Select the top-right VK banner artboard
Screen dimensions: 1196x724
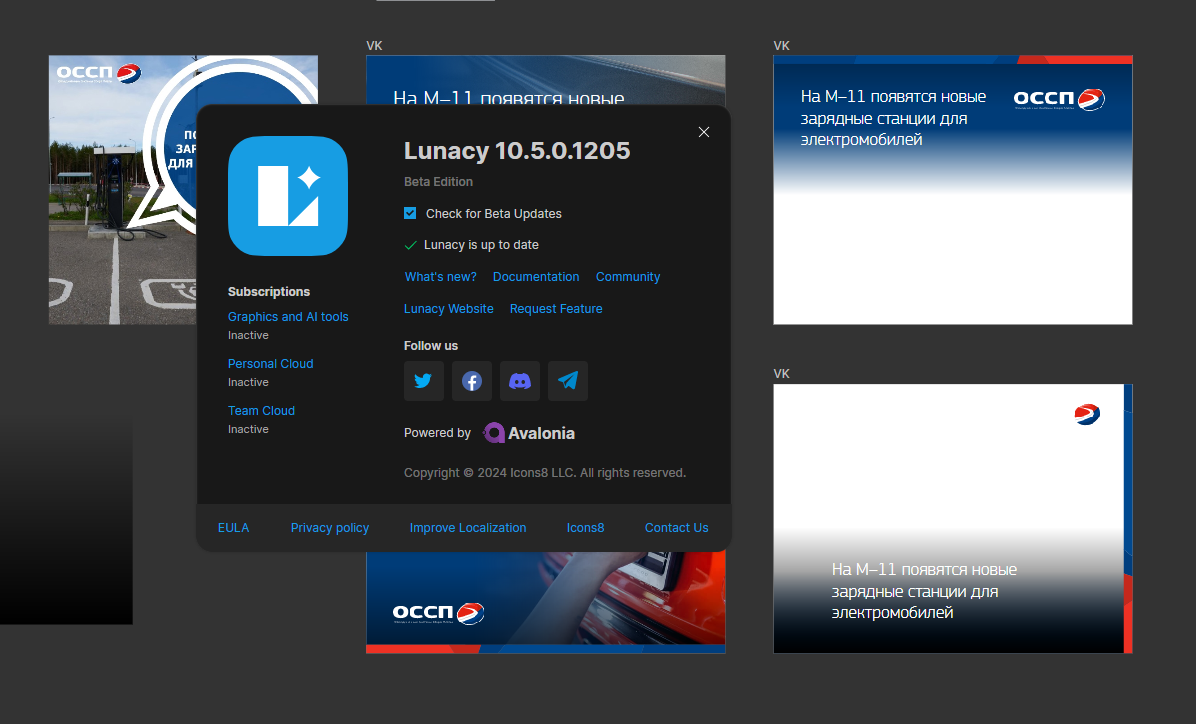pyautogui.click(x=953, y=190)
